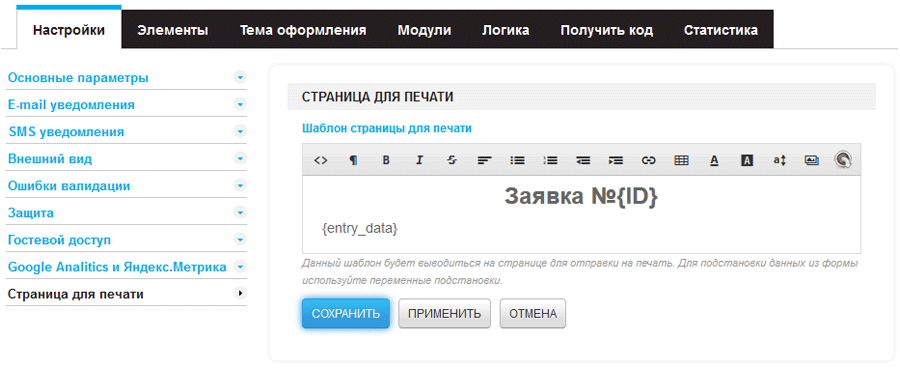Decrease indent with the outdent icon

[583, 161]
